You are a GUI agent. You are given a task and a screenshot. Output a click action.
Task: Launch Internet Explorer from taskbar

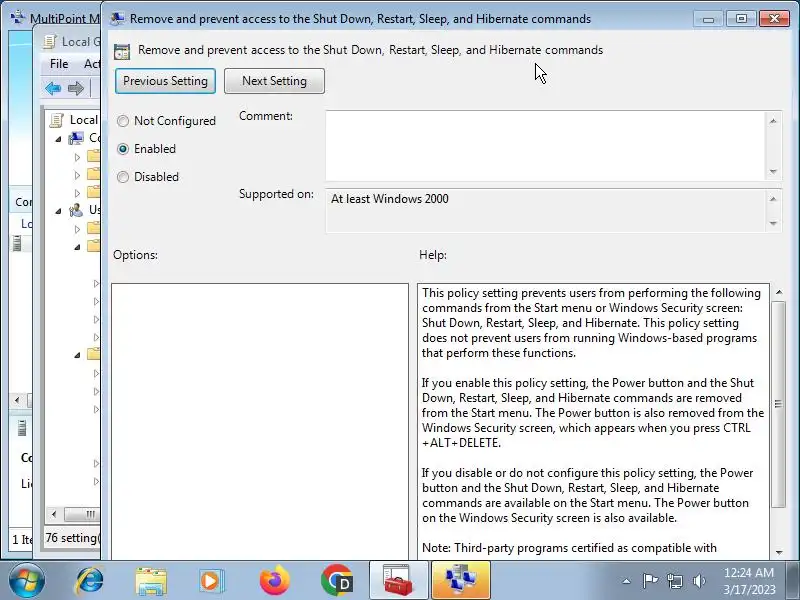[90, 581]
